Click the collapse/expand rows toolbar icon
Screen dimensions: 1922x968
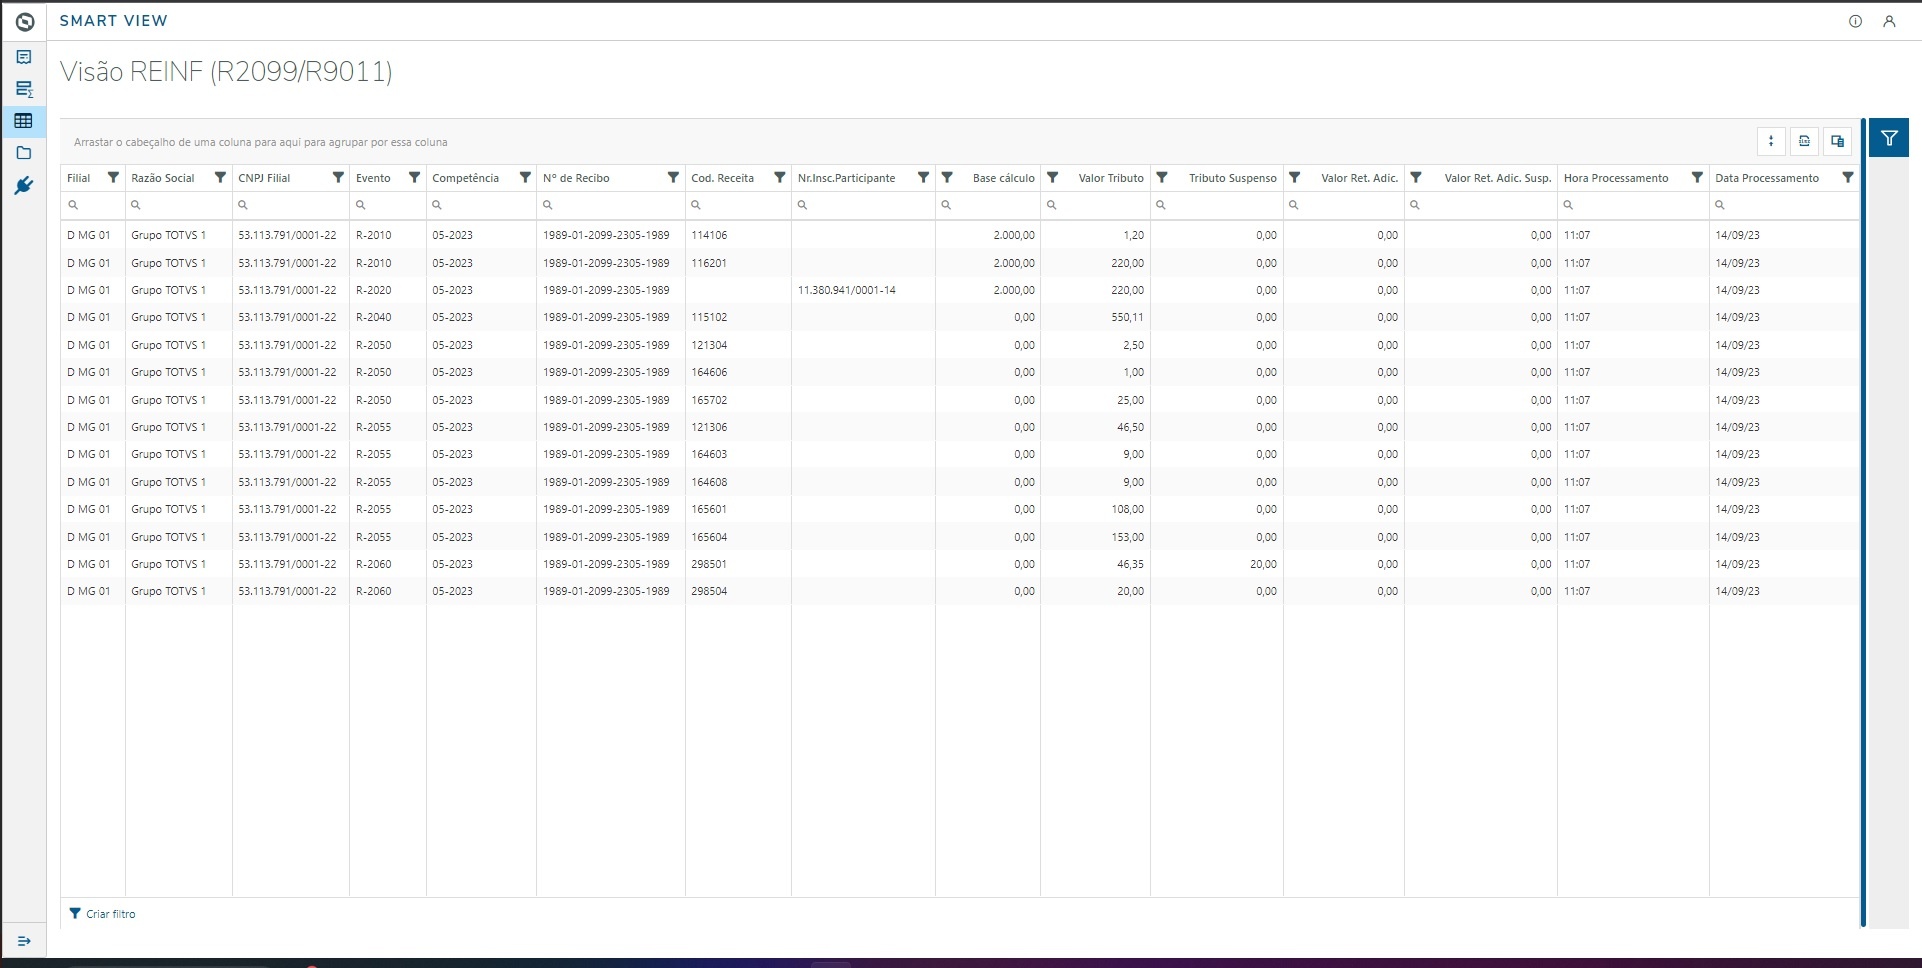(x=1771, y=141)
